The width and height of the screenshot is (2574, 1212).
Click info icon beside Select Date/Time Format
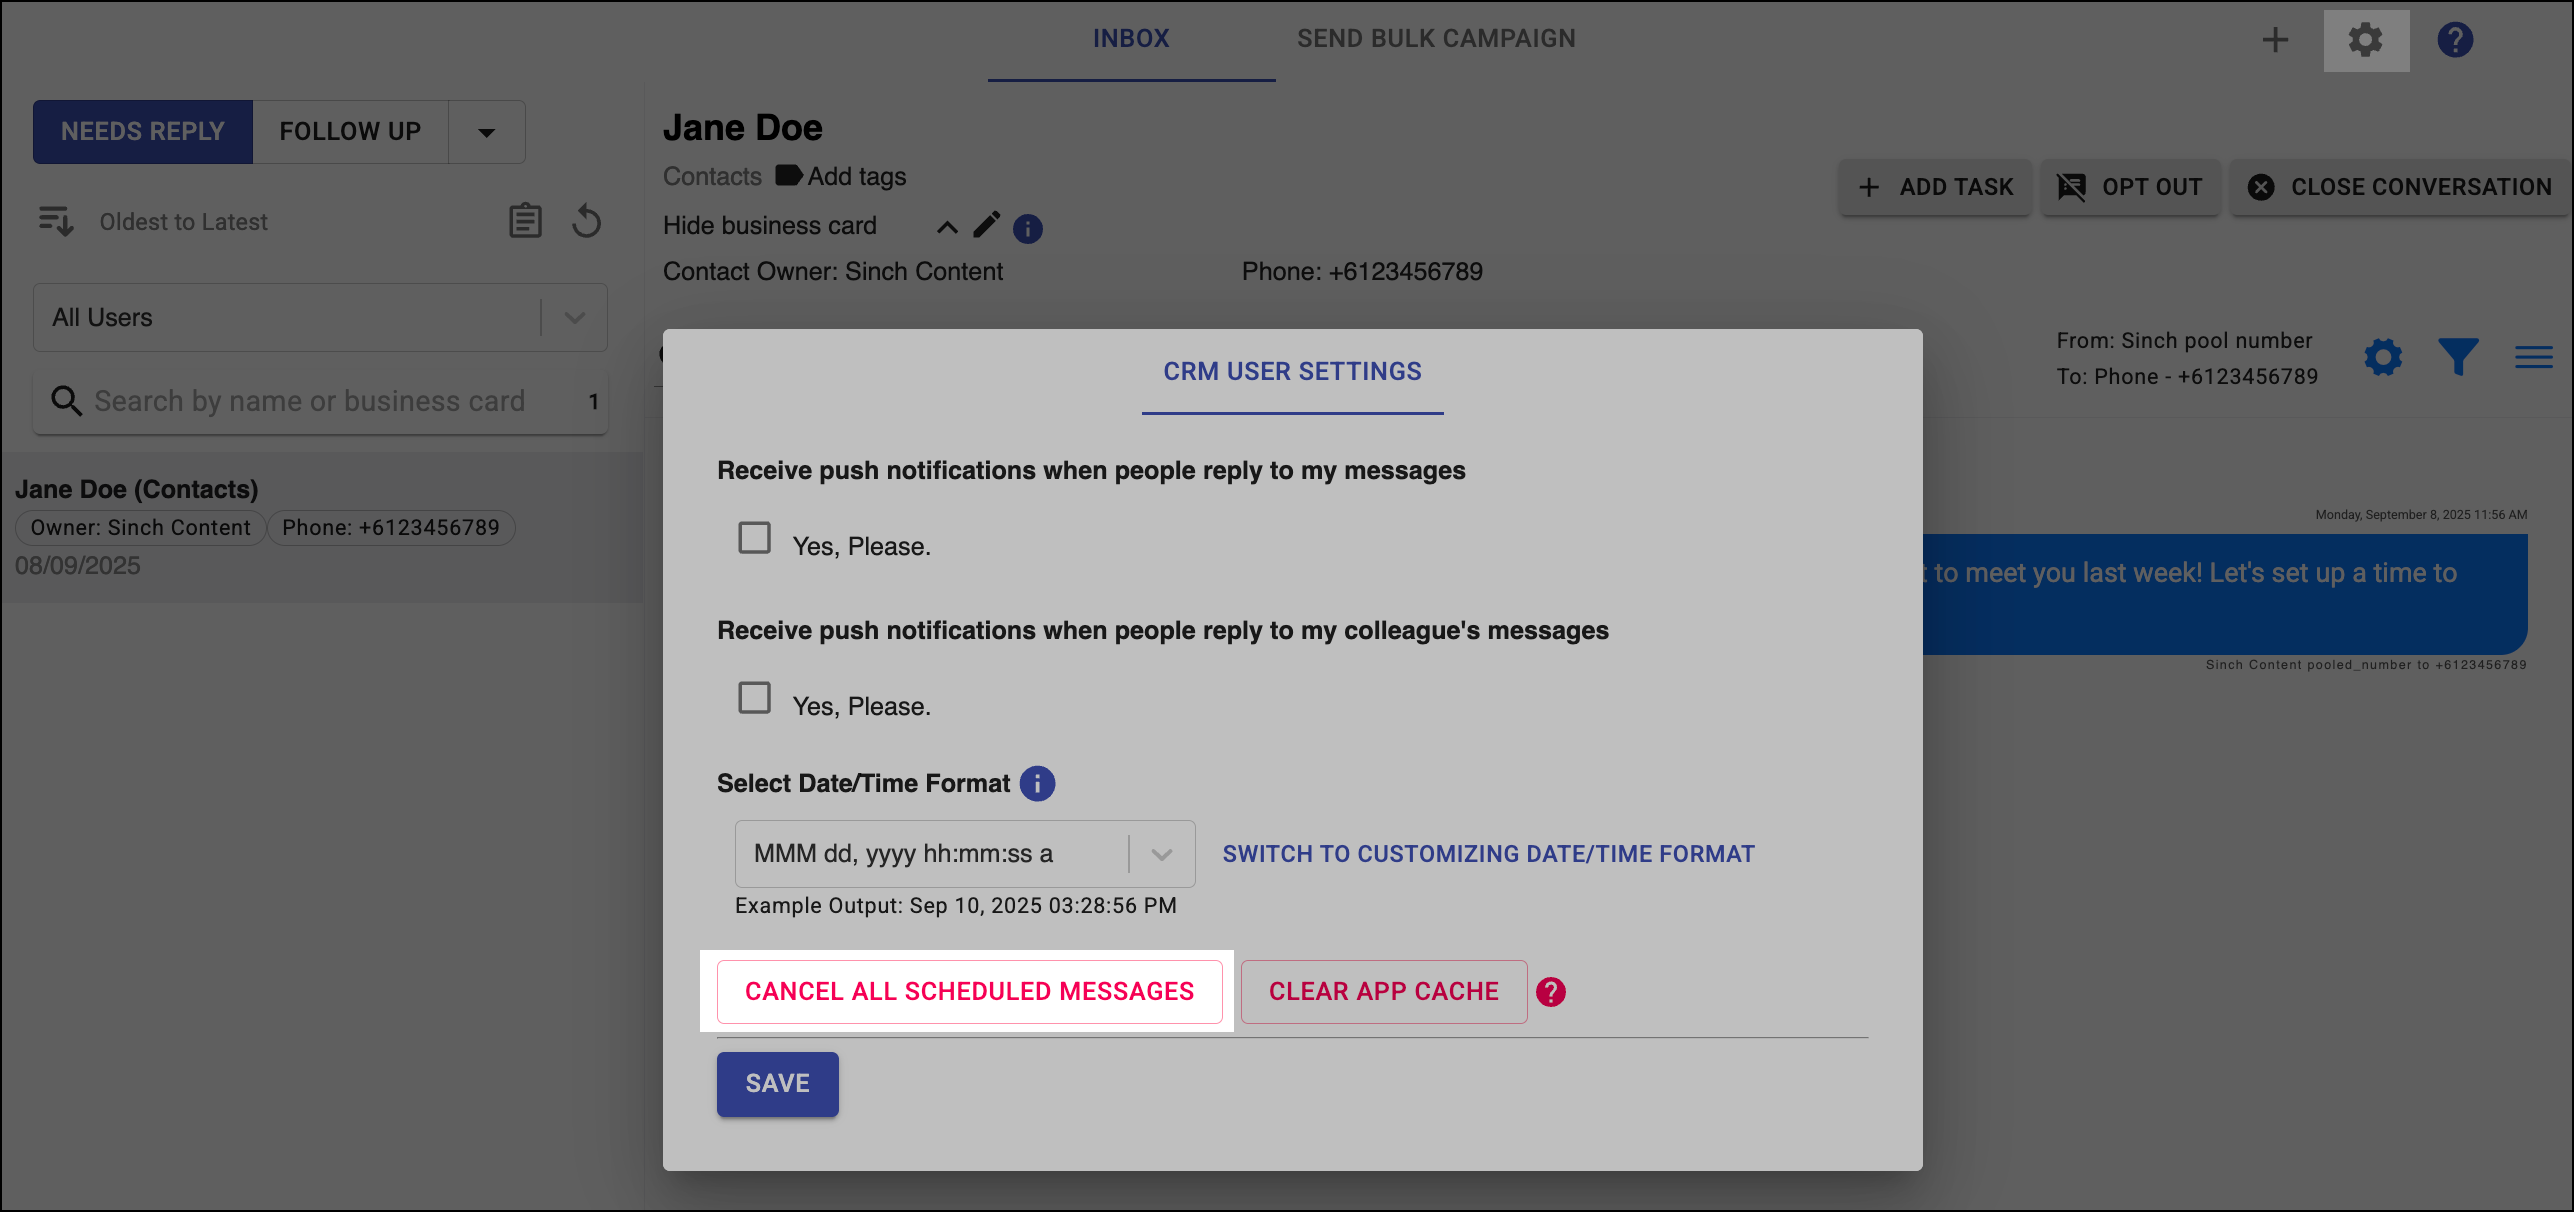(x=1037, y=783)
